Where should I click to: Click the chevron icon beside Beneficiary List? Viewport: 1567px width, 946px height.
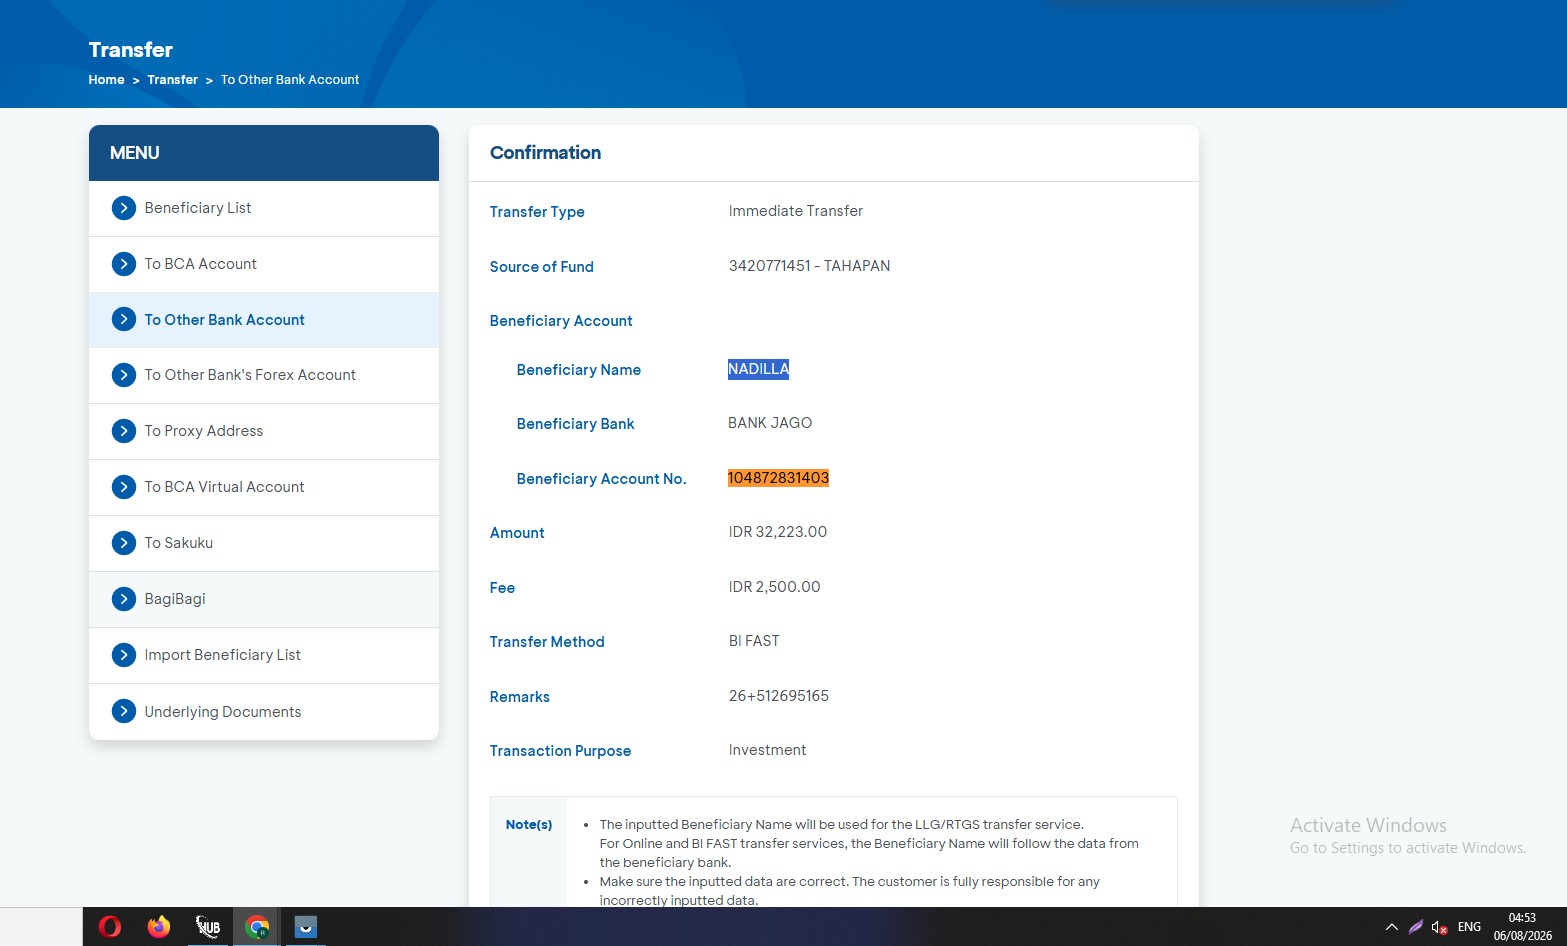click(124, 208)
